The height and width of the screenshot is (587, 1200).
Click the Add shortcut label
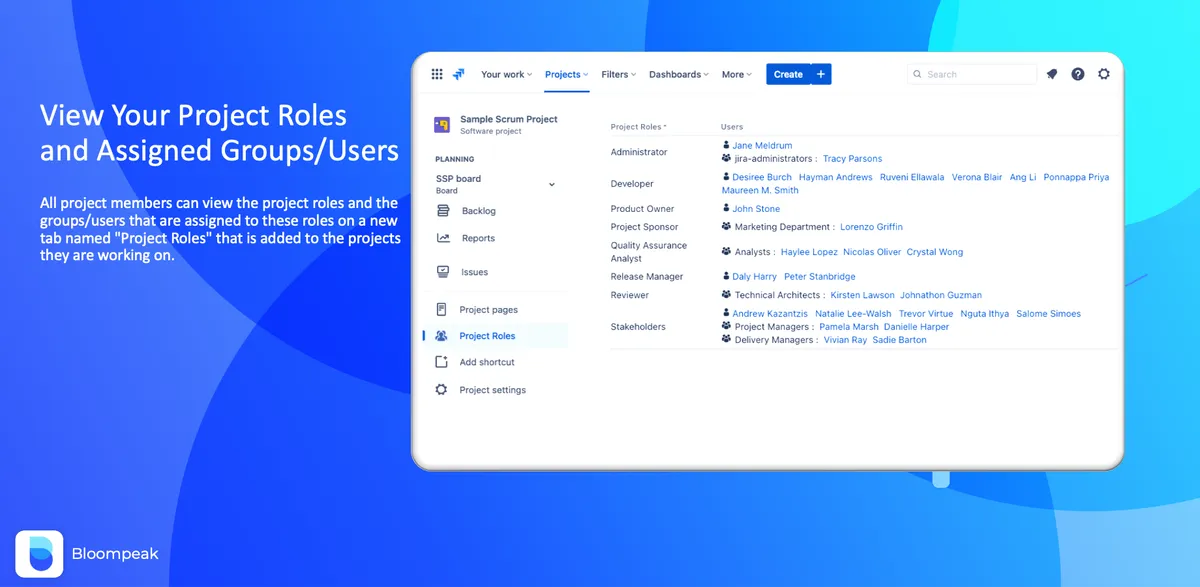point(487,362)
